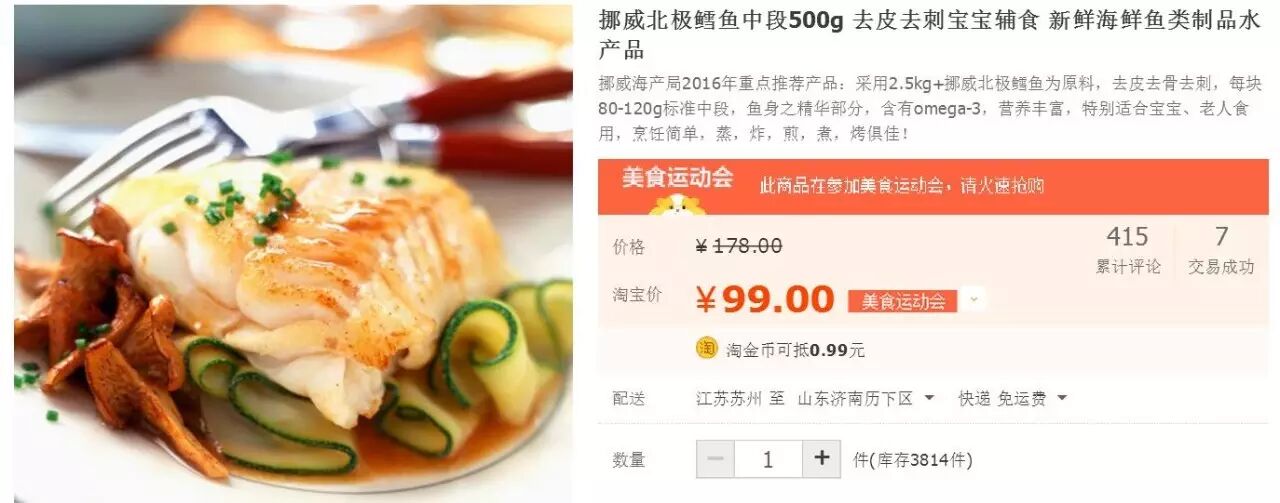This screenshot has height=503, width=1280.
Task: Open the 山东济南历下区 destination dropdown
Action: coord(866,398)
